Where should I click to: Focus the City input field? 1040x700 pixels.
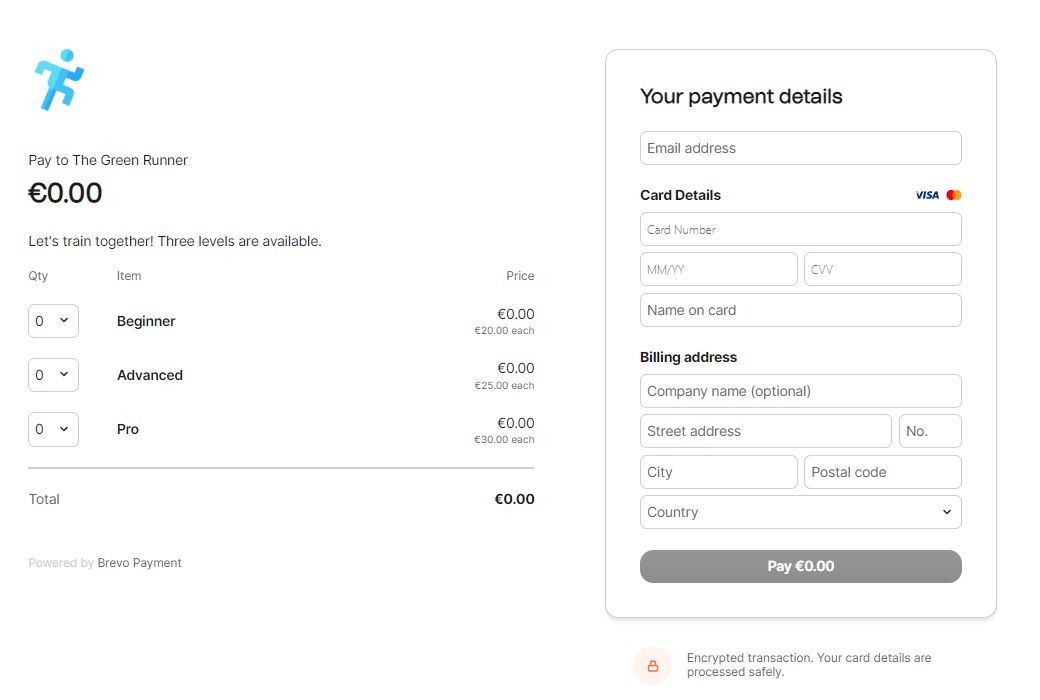click(718, 472)
